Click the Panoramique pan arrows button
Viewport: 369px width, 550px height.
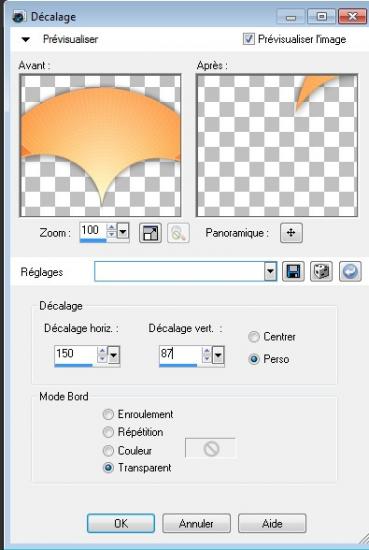291,233
